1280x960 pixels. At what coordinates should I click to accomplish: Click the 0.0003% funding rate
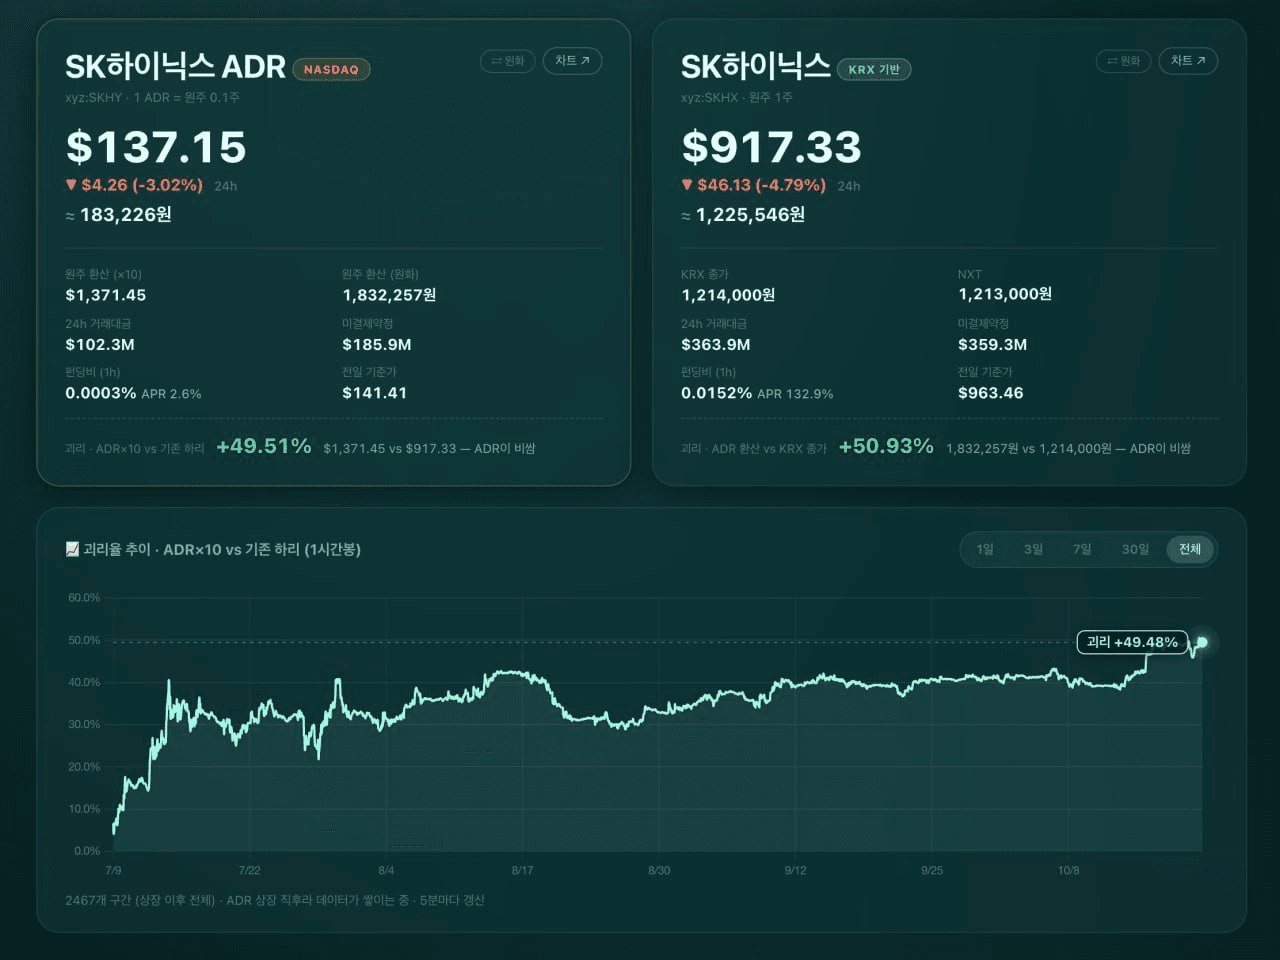click(x=101, y=393)
